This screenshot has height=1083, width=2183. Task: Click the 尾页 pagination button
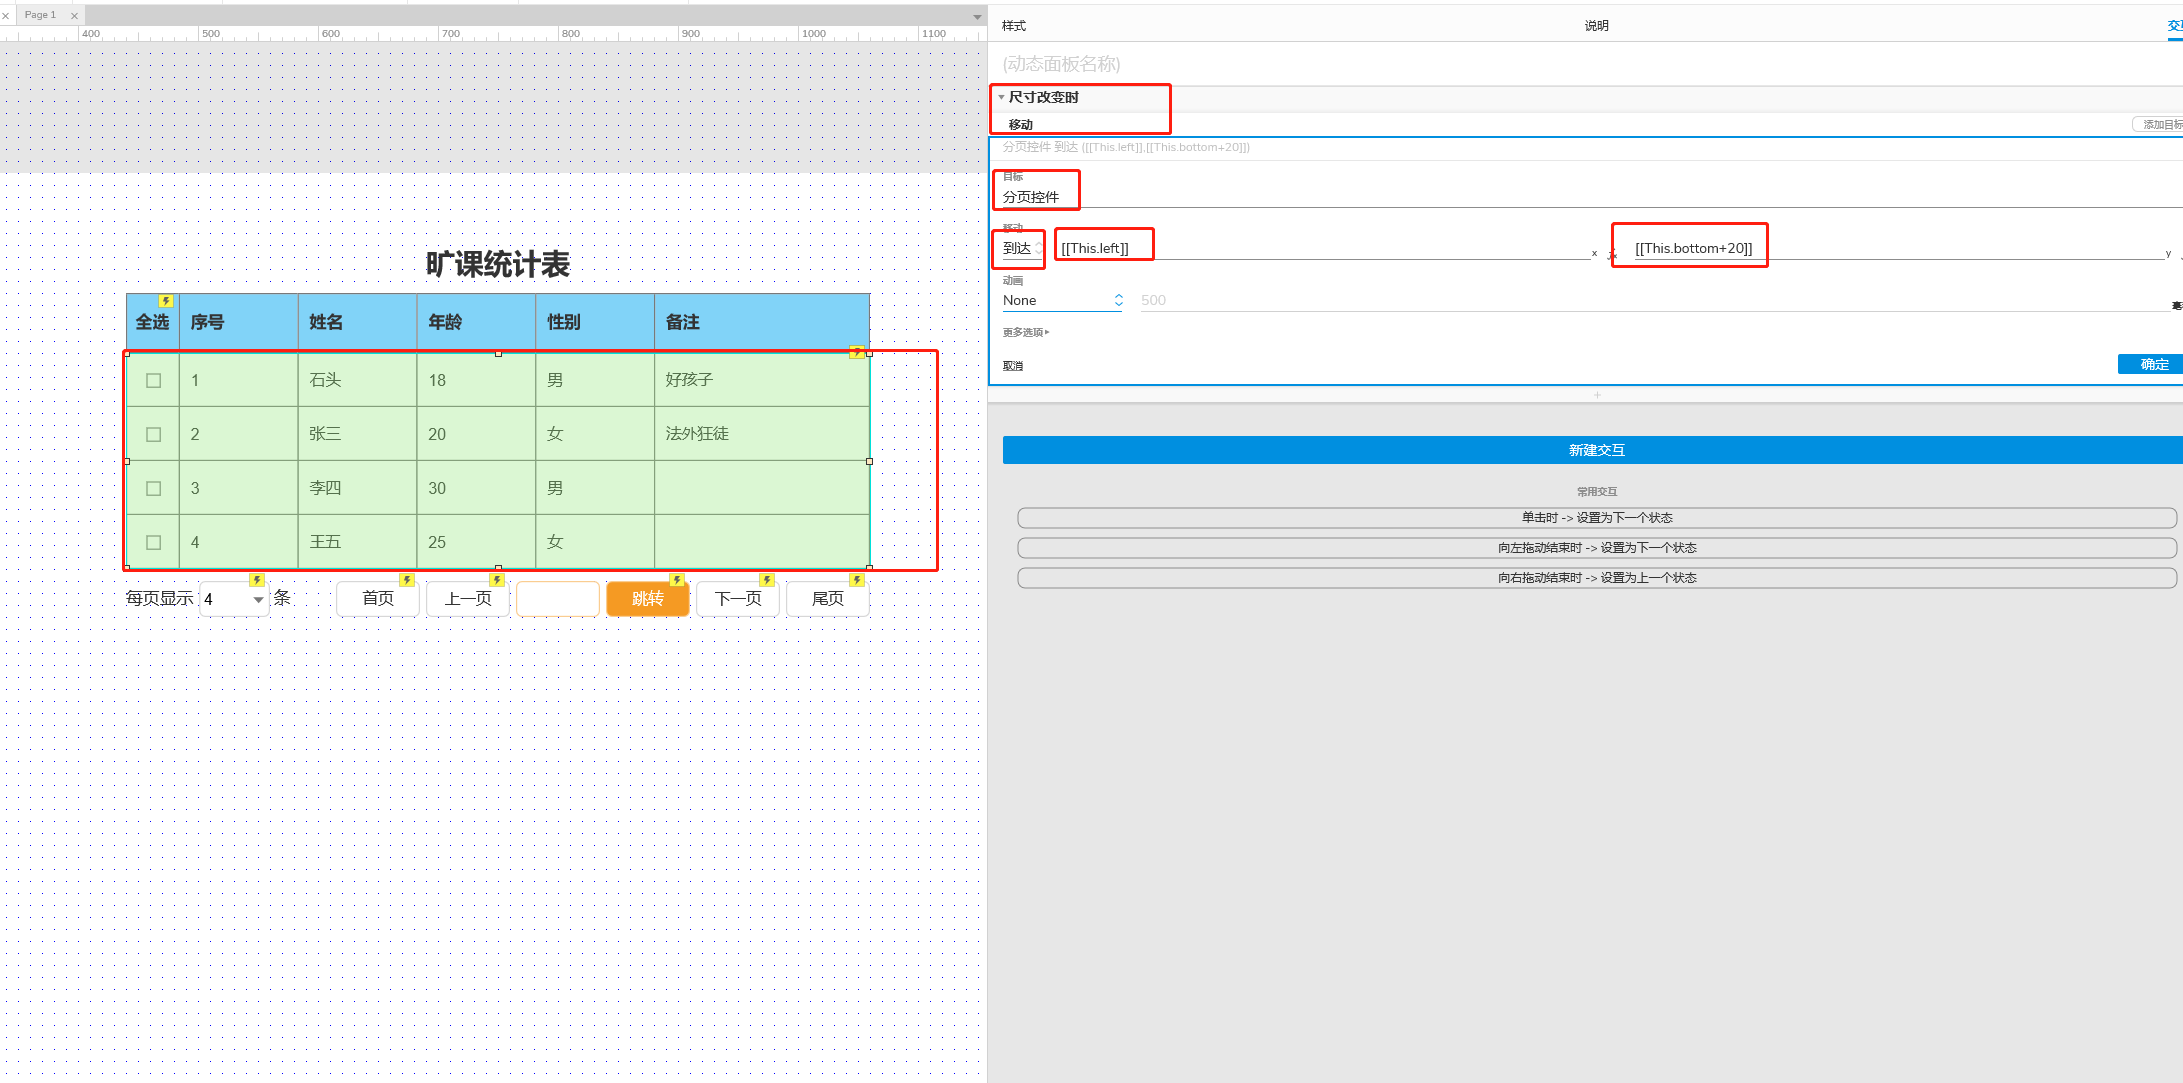click(x=828, y=599)
